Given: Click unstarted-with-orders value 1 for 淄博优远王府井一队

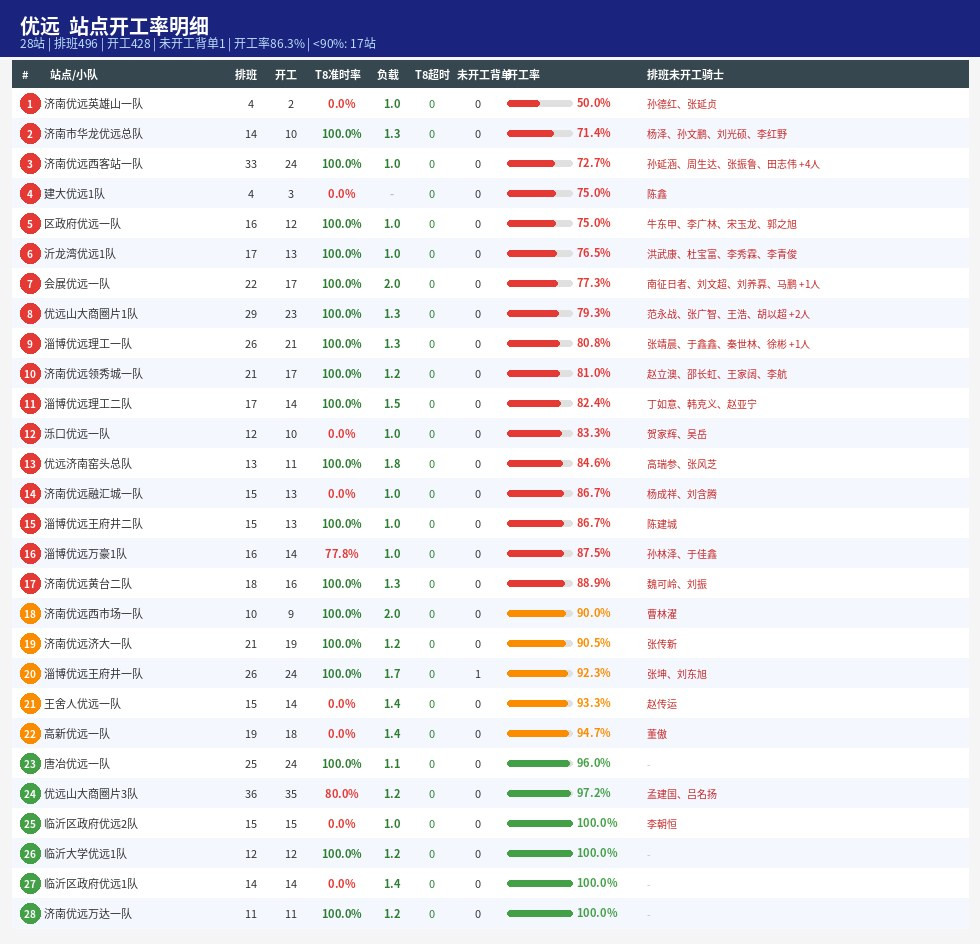Looking at the screenshot, I should (478, 674).
